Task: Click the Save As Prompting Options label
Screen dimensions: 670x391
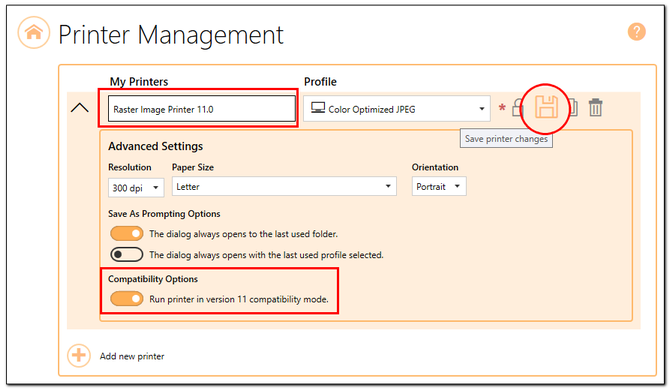Action: click(164, 214)
